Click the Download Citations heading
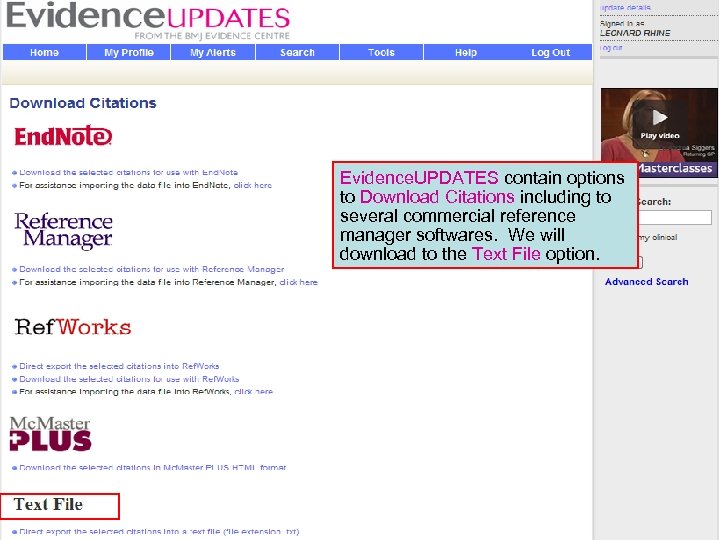The image size is (720, 540). pyautogui.click(x=83, y=103)
